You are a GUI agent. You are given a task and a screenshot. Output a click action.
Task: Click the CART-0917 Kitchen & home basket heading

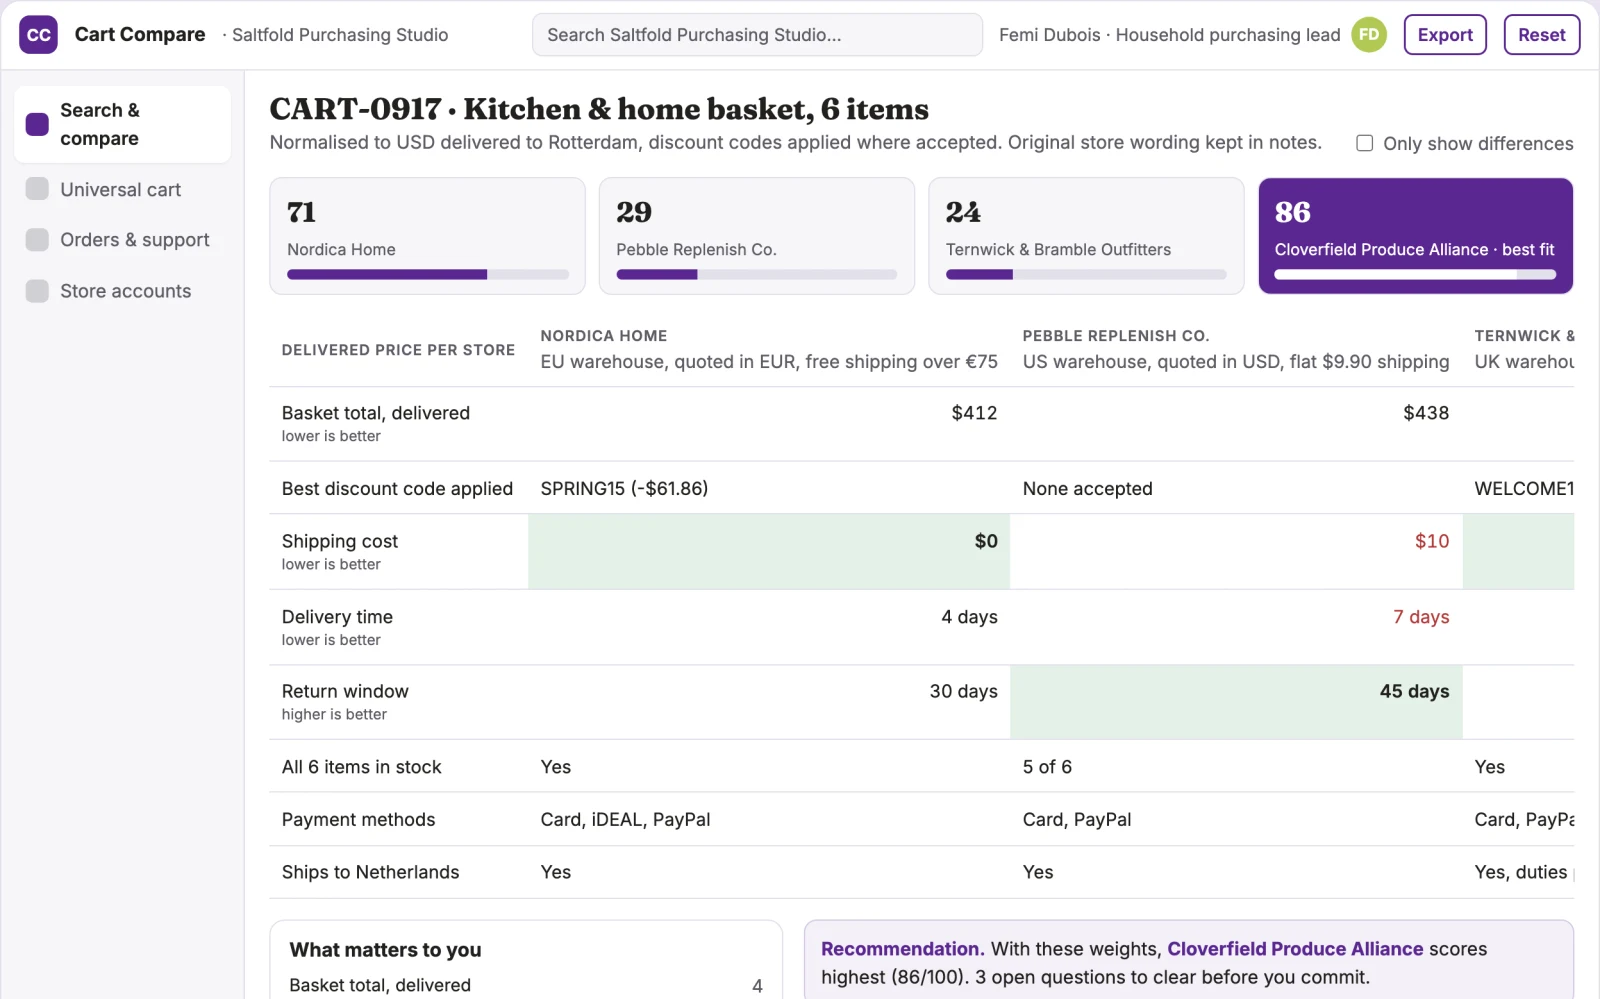click(x=599, y=109)
